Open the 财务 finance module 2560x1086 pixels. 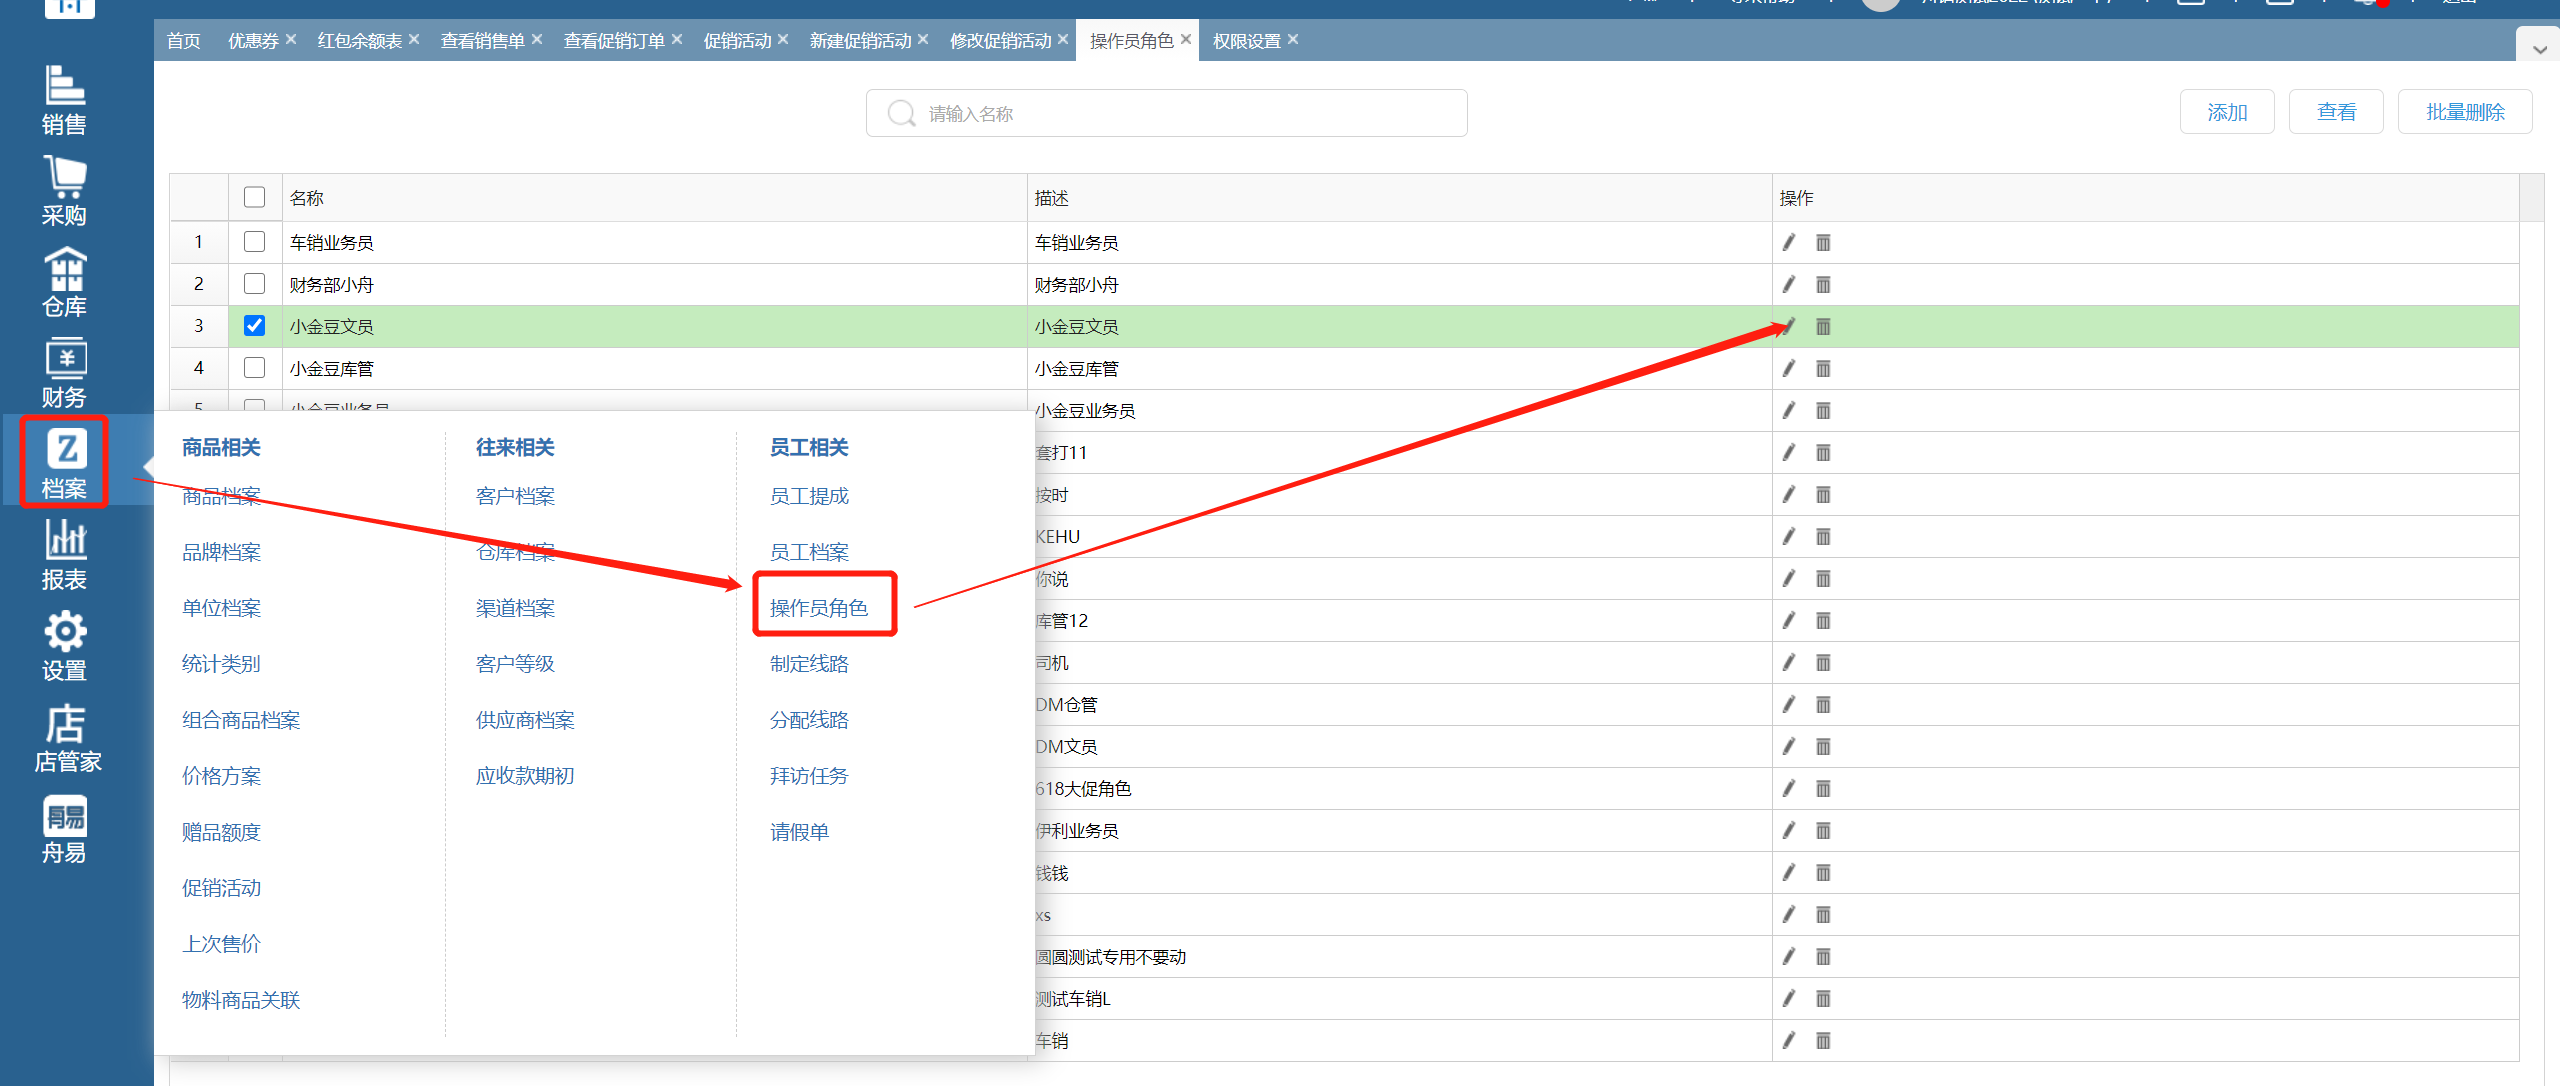(x=64, y=373)
